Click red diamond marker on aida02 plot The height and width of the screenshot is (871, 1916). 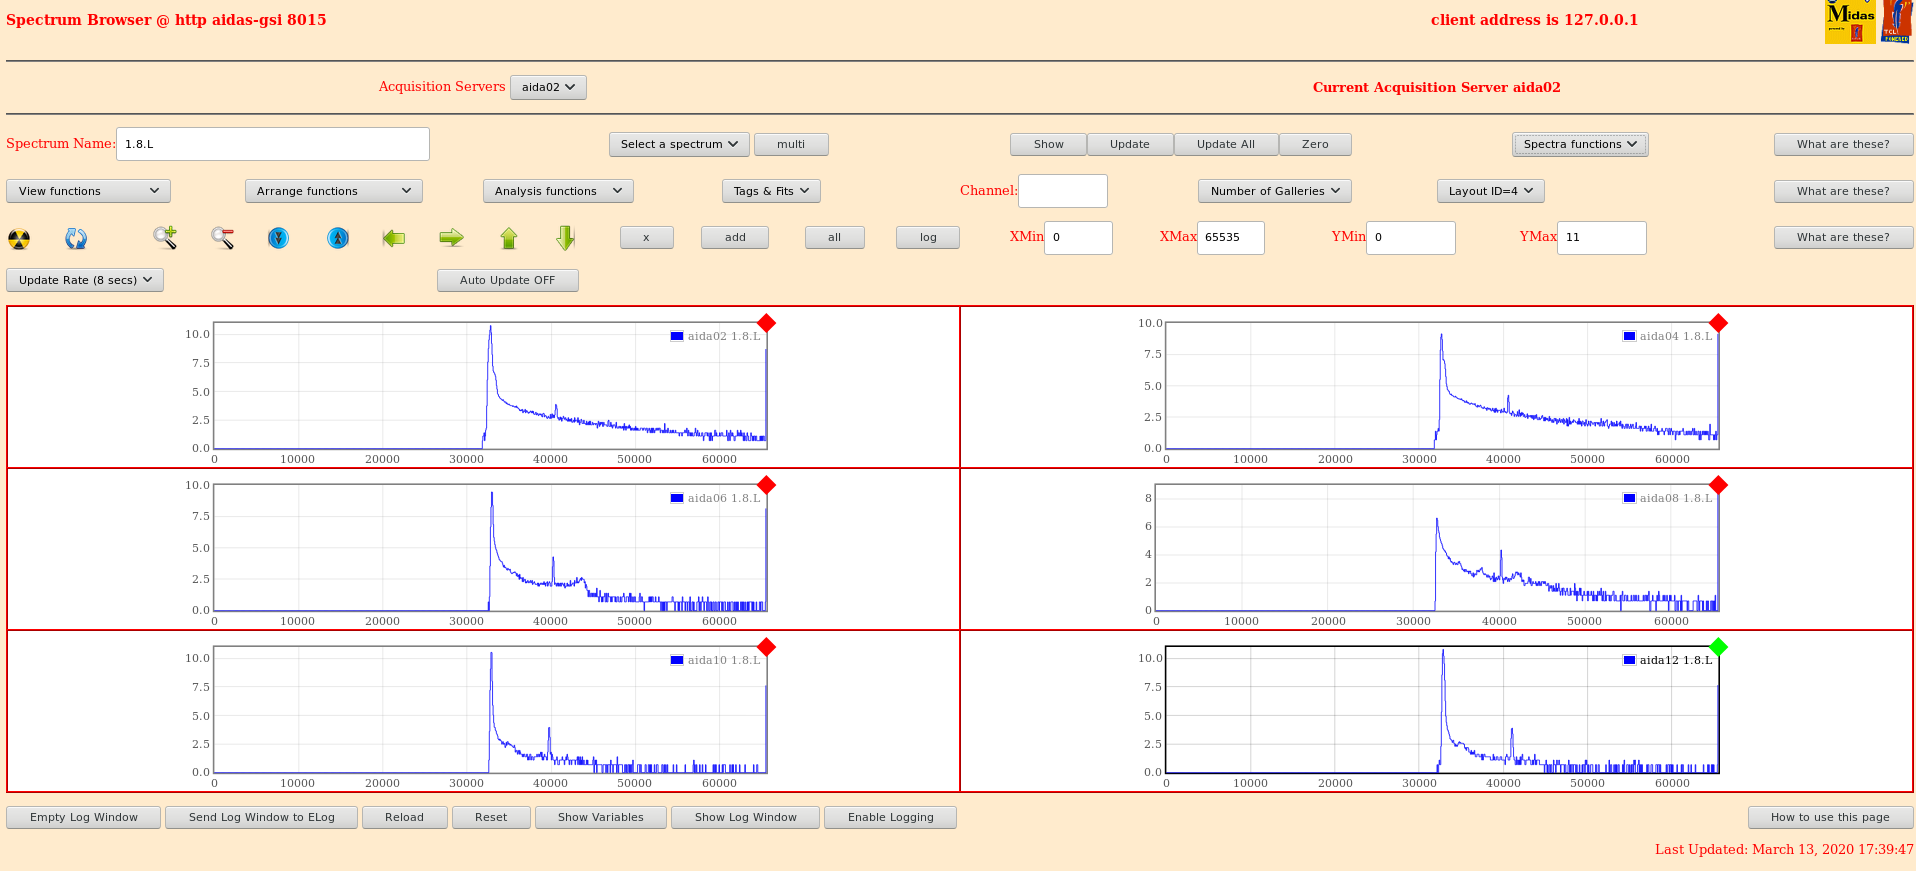tap(766, 323)
